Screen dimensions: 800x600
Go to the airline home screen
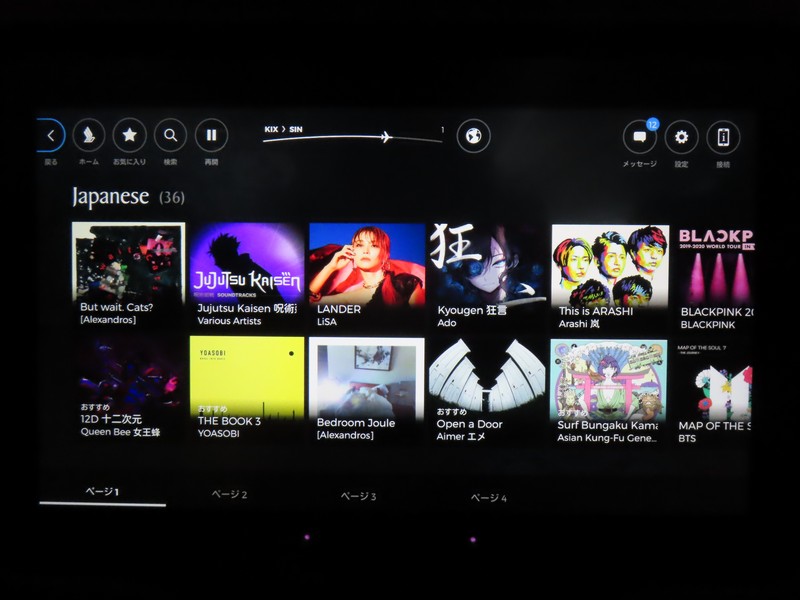(89, 135)
